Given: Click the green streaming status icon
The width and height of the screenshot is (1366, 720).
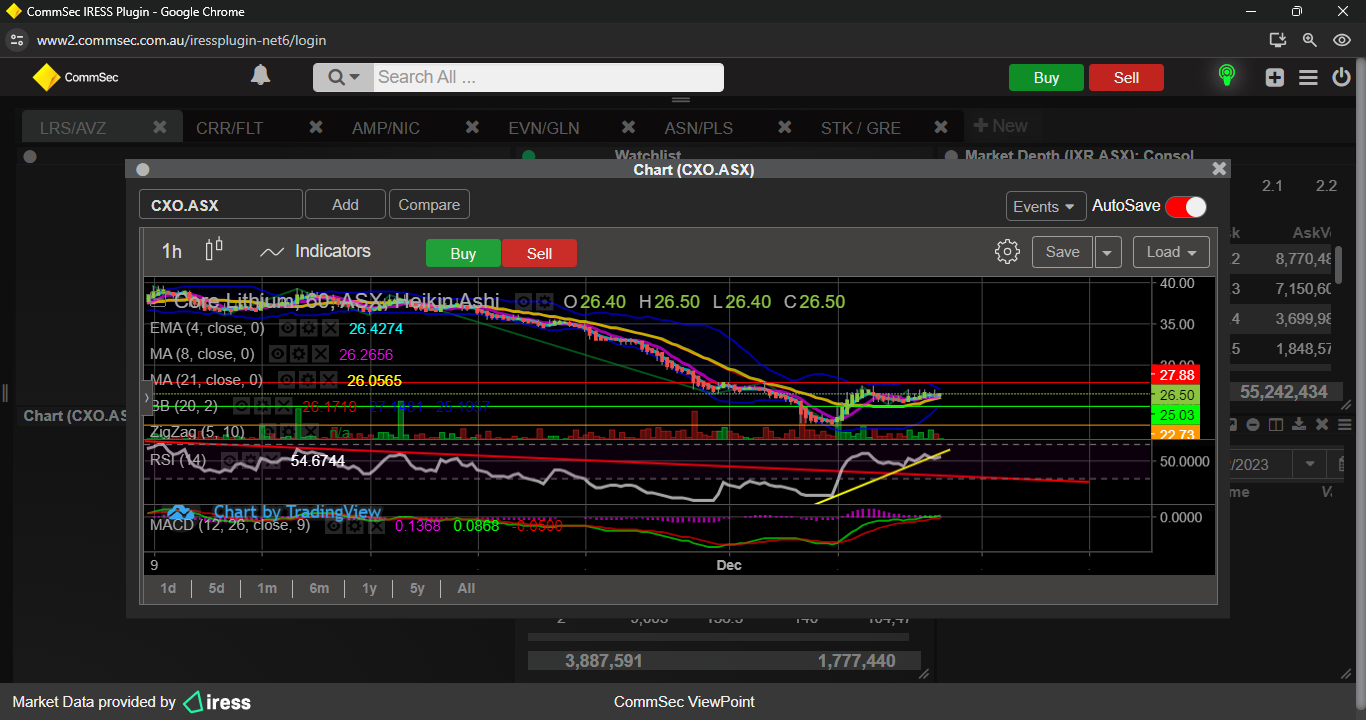Looking at the screenshot, I should pos(1226,77).
